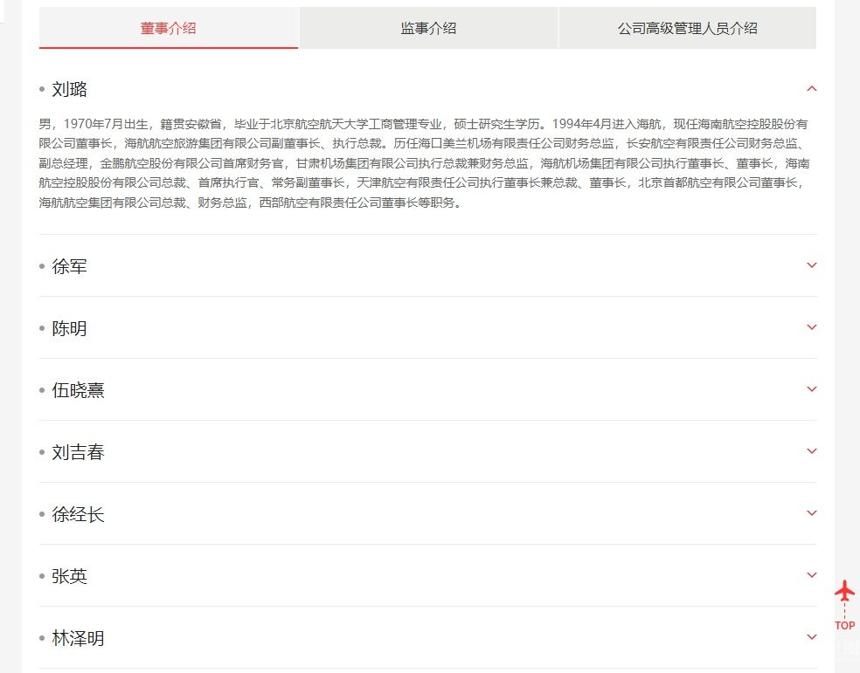Expand the 徐军 director entry

tap(812, 265)
